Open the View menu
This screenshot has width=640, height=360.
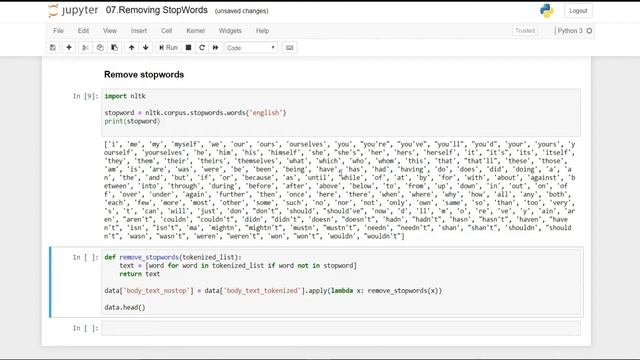(109, 31)
